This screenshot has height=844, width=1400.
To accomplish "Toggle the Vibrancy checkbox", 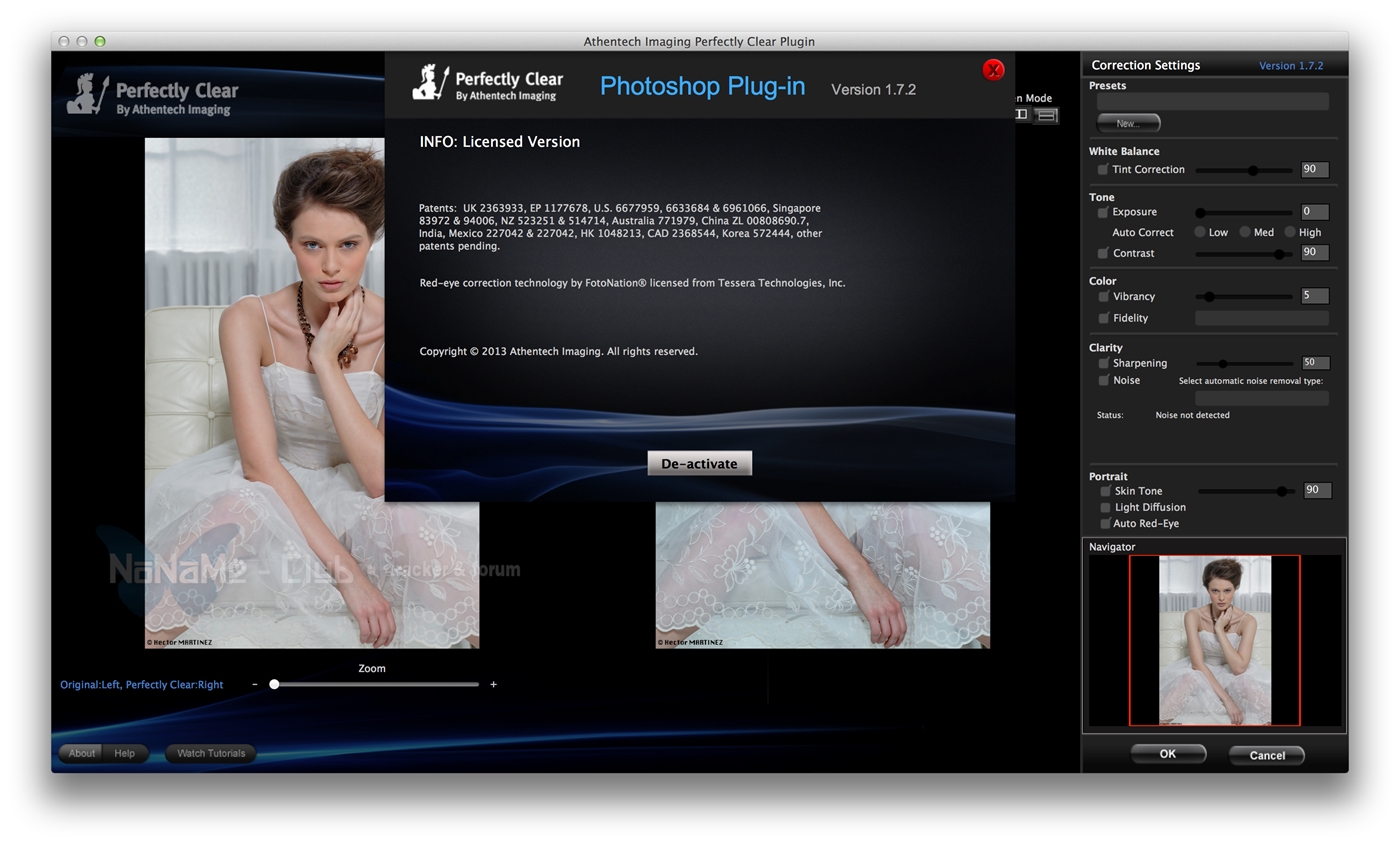I will pyautogui.click(x=1103, y=297).
